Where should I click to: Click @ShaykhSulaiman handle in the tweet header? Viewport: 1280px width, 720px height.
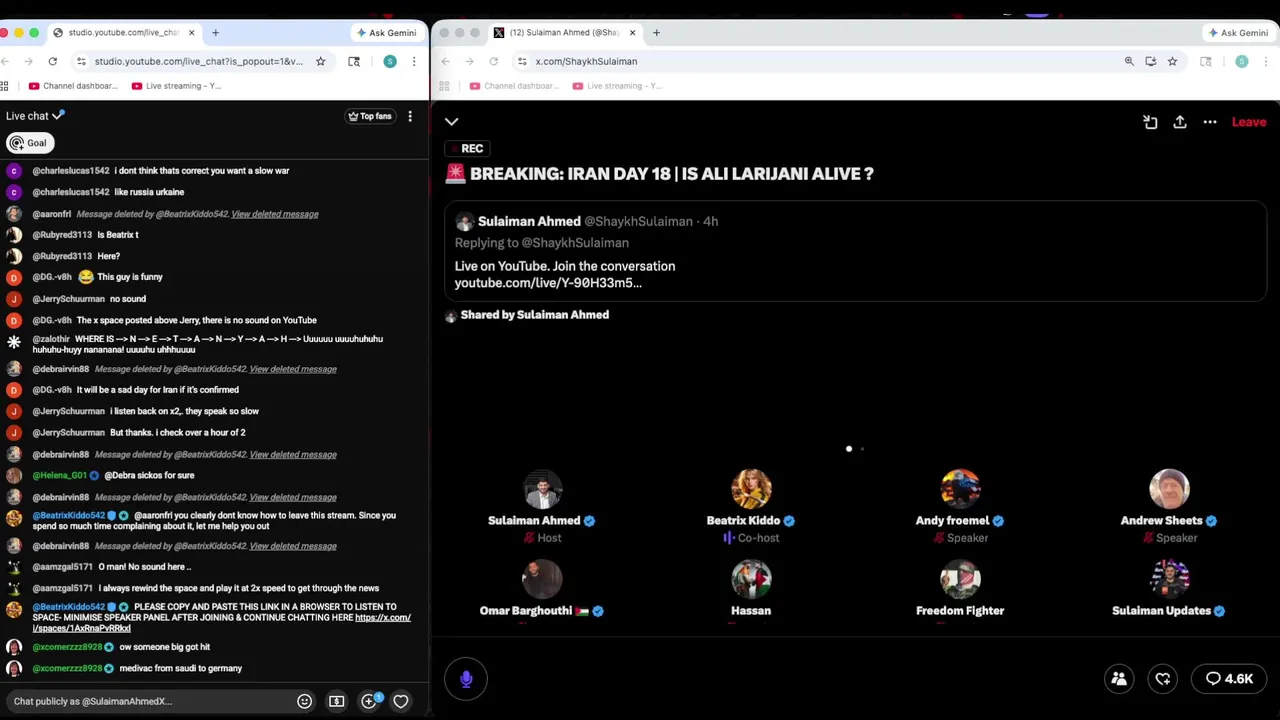pos(638,221)
